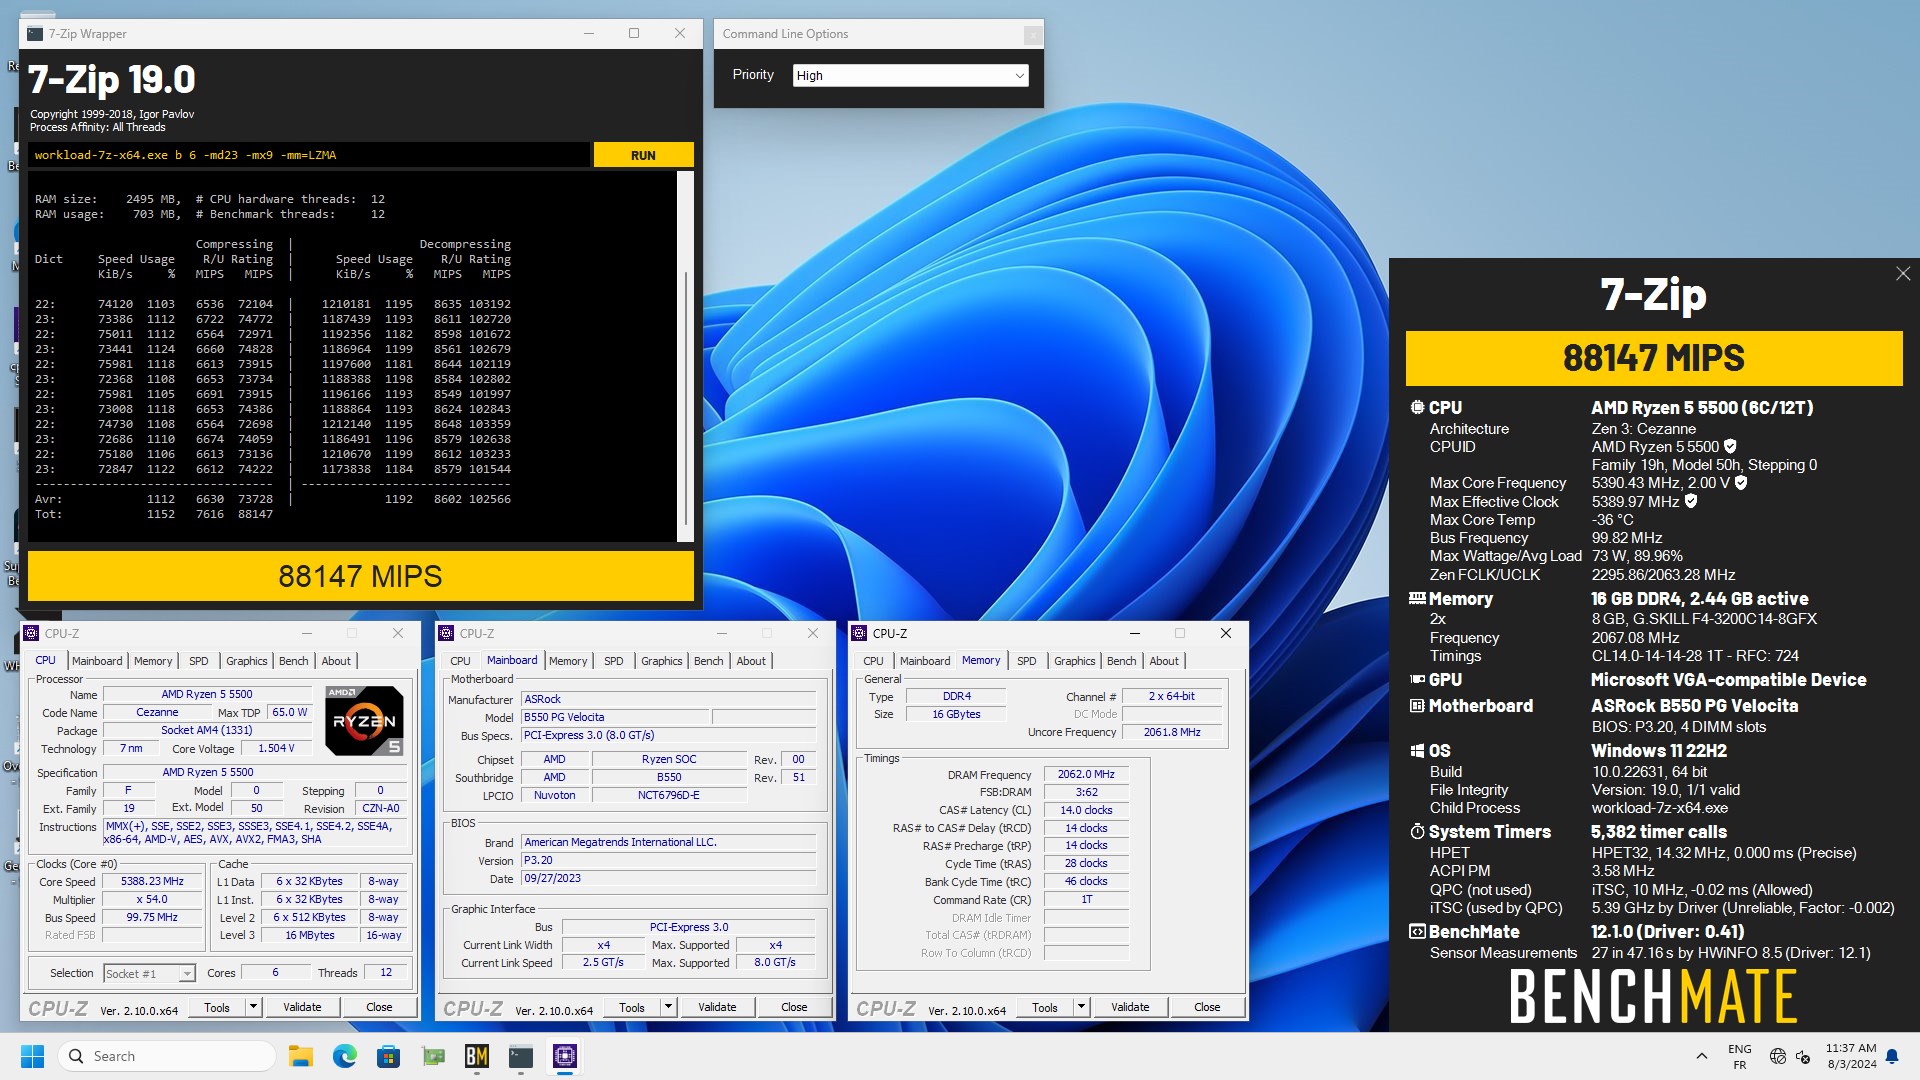Viewport: 1920px width, 1080px height.
Task: Click ENG FR language indicator in the tray
Action: point(1740,1056)
